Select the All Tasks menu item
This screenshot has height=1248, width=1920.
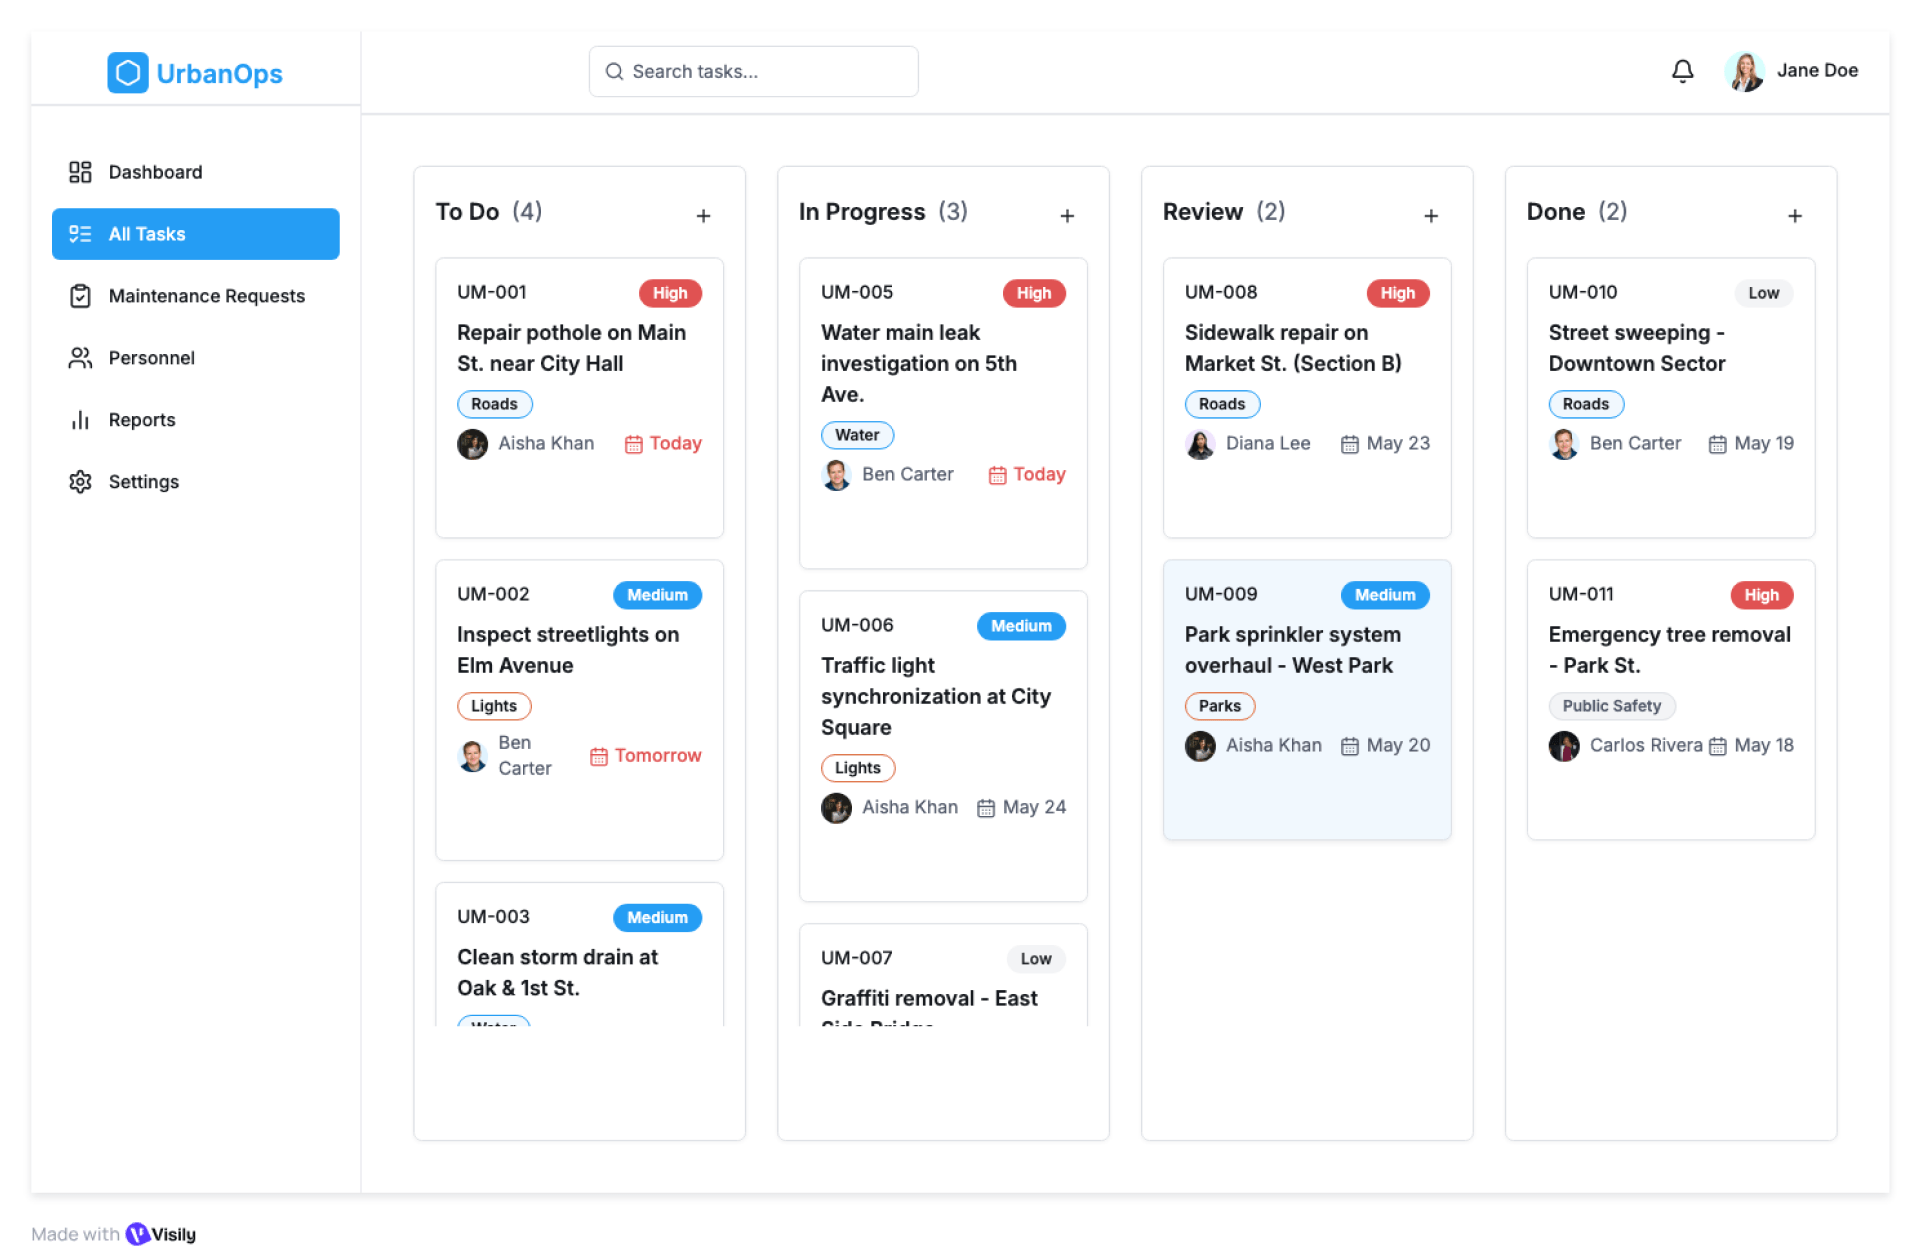196,234
